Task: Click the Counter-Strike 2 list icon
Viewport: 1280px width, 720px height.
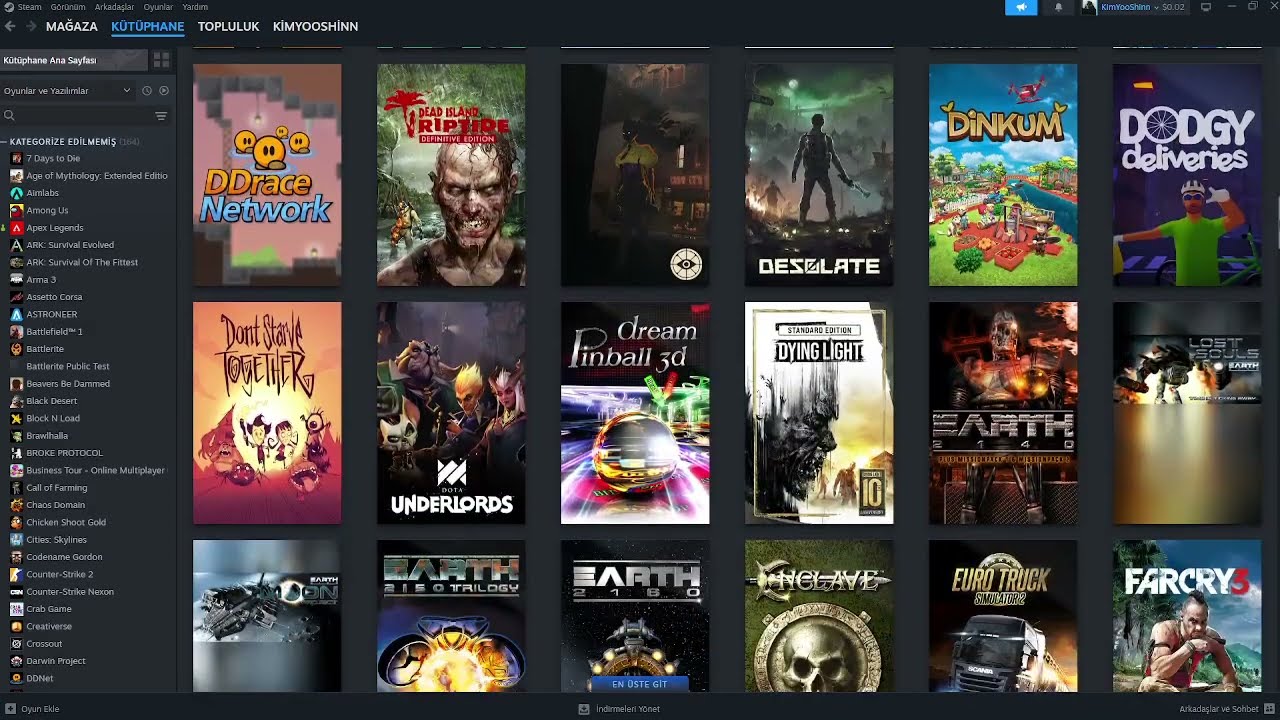Action: [x=16, y=574]
